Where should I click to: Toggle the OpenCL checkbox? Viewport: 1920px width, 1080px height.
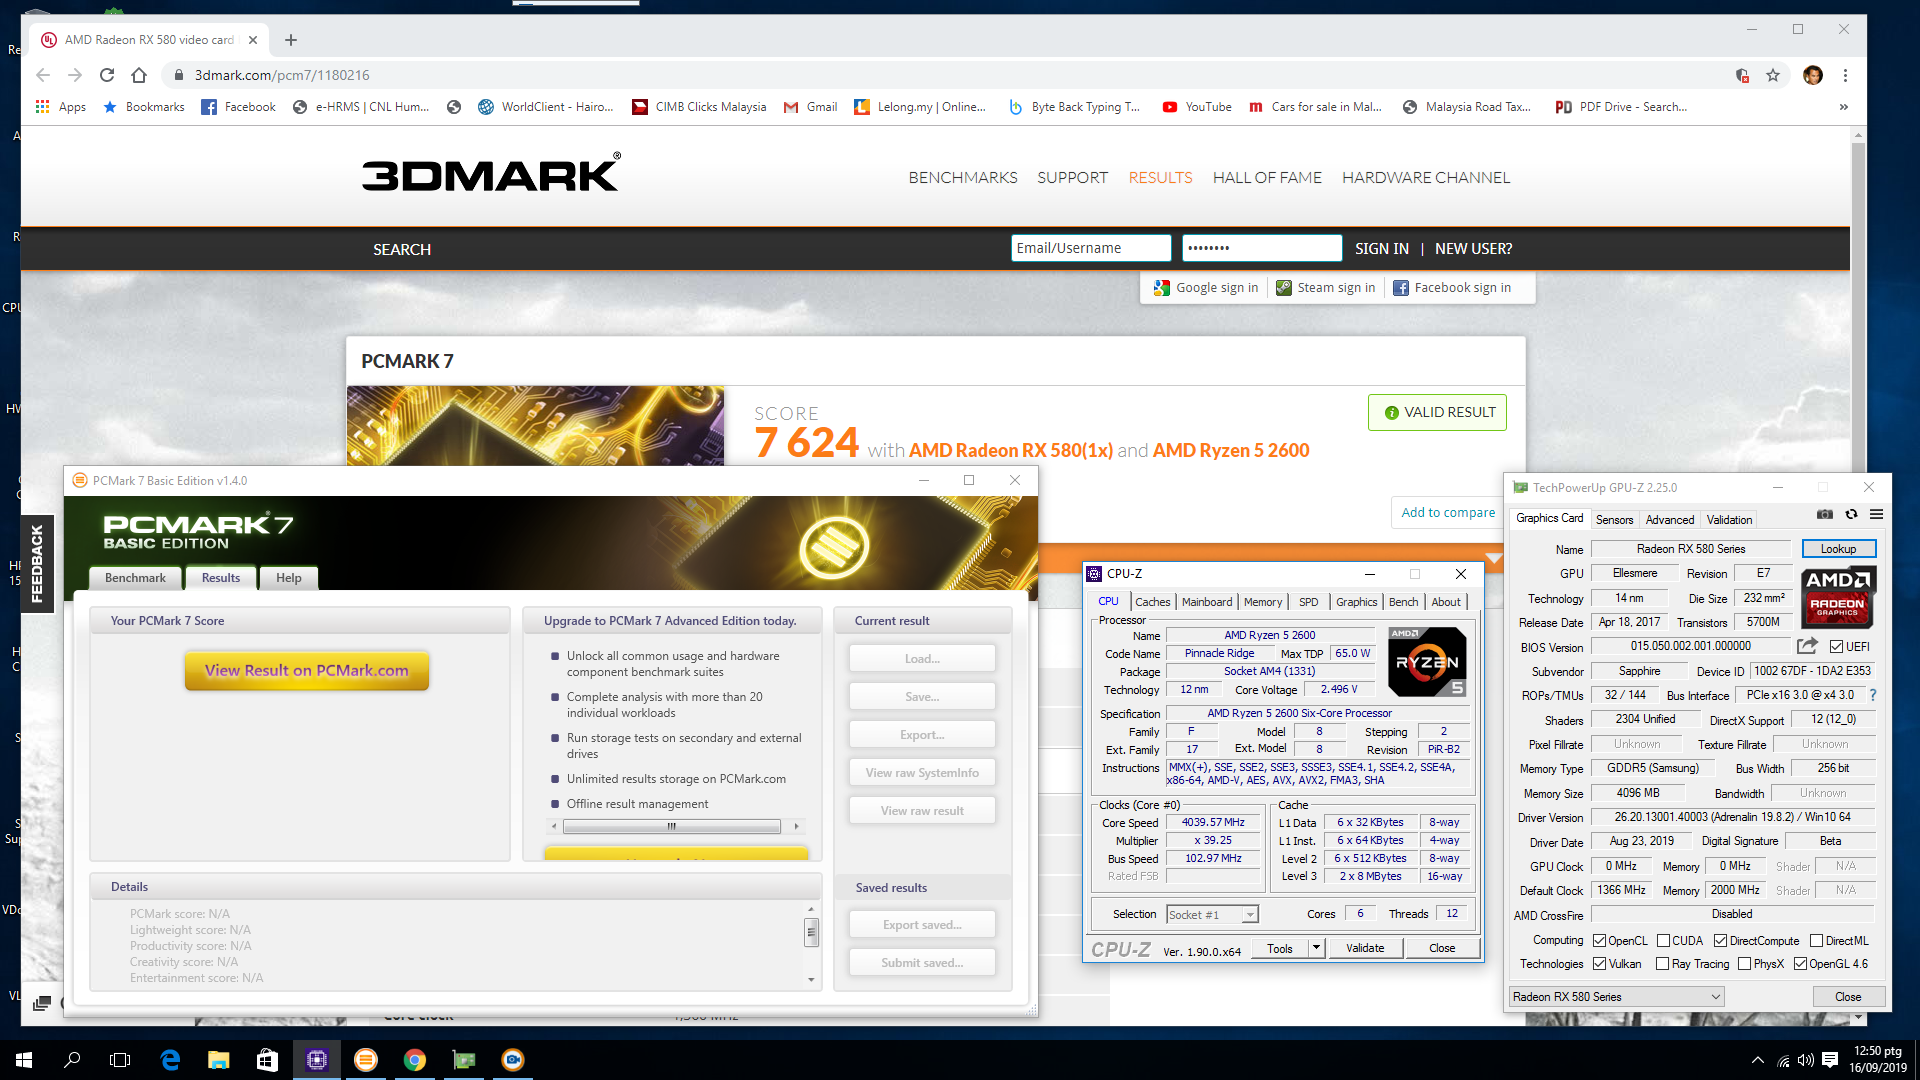click(1600, 941)
